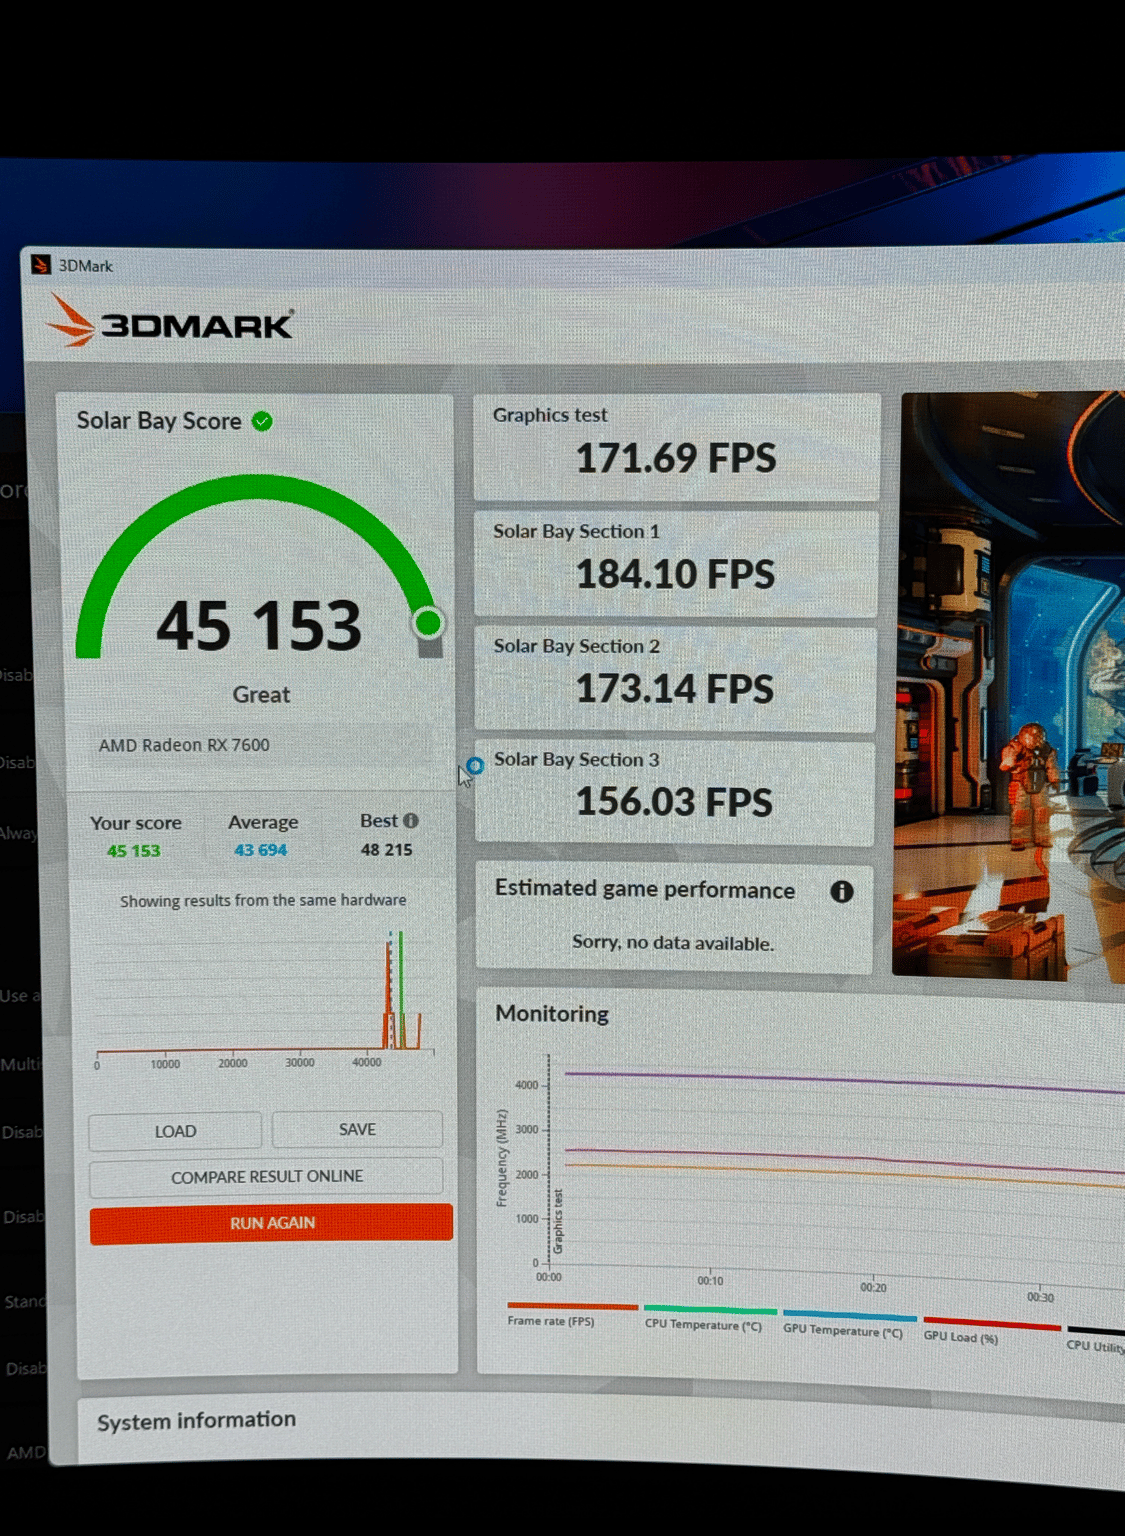
Task: Open info icon for Estimated game performance
Action: 841,891
